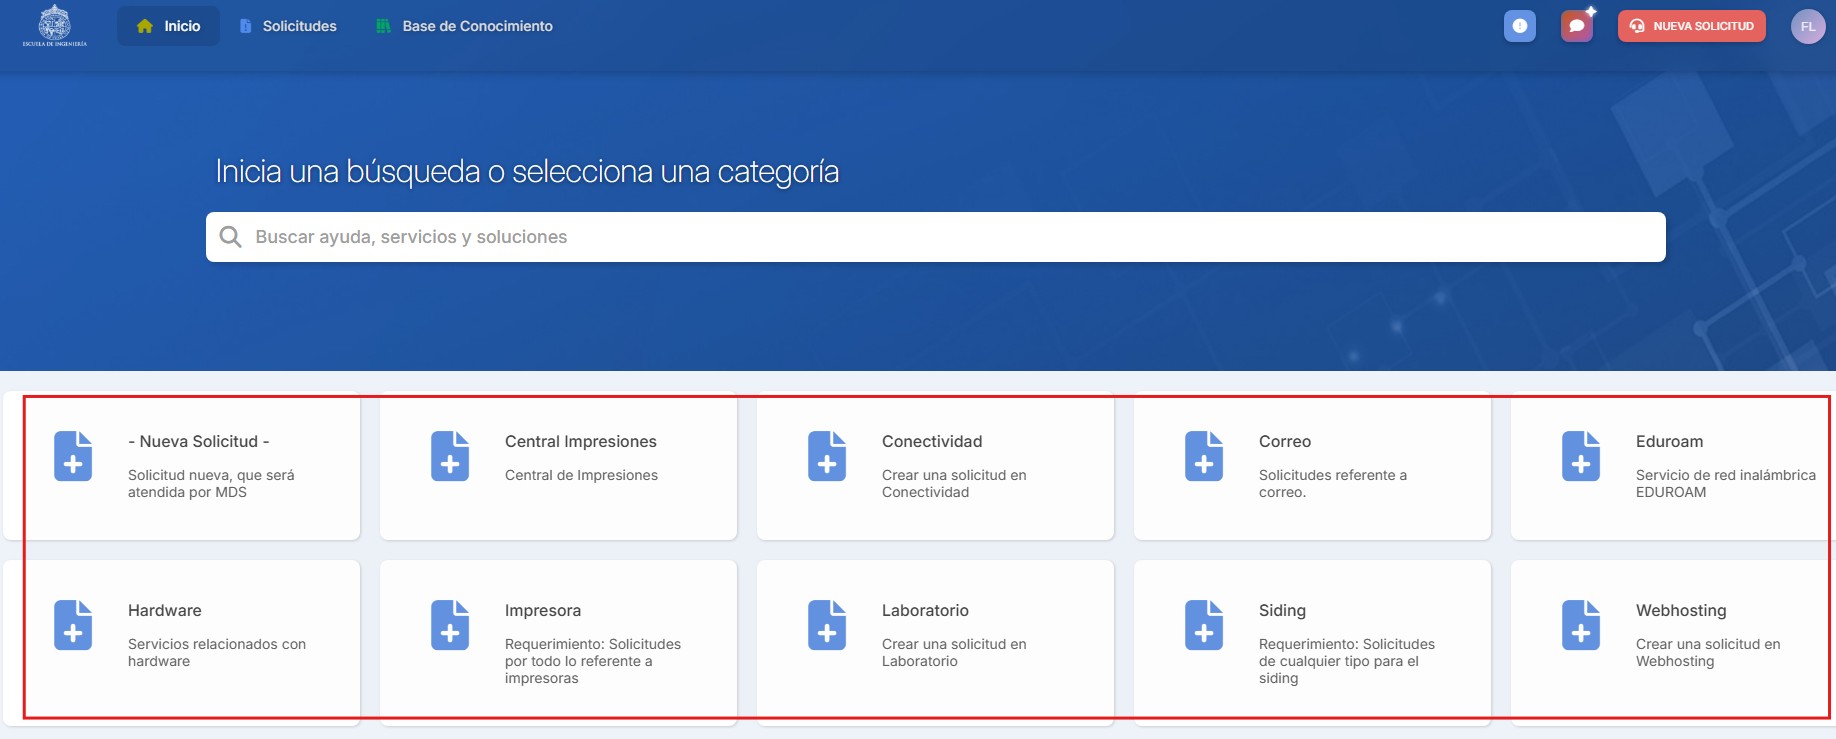Click the Laboratorio category document icon

click(827, 625)
